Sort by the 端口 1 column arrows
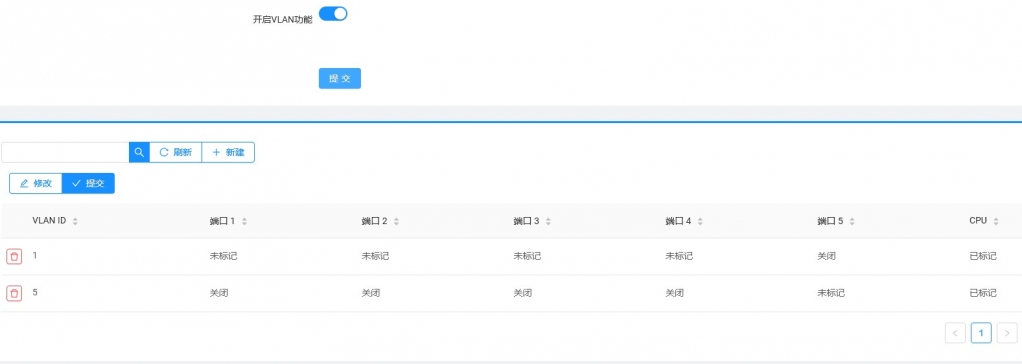Image resolution: width=1022 pixels, height=364 pixels. pos(244,221)
